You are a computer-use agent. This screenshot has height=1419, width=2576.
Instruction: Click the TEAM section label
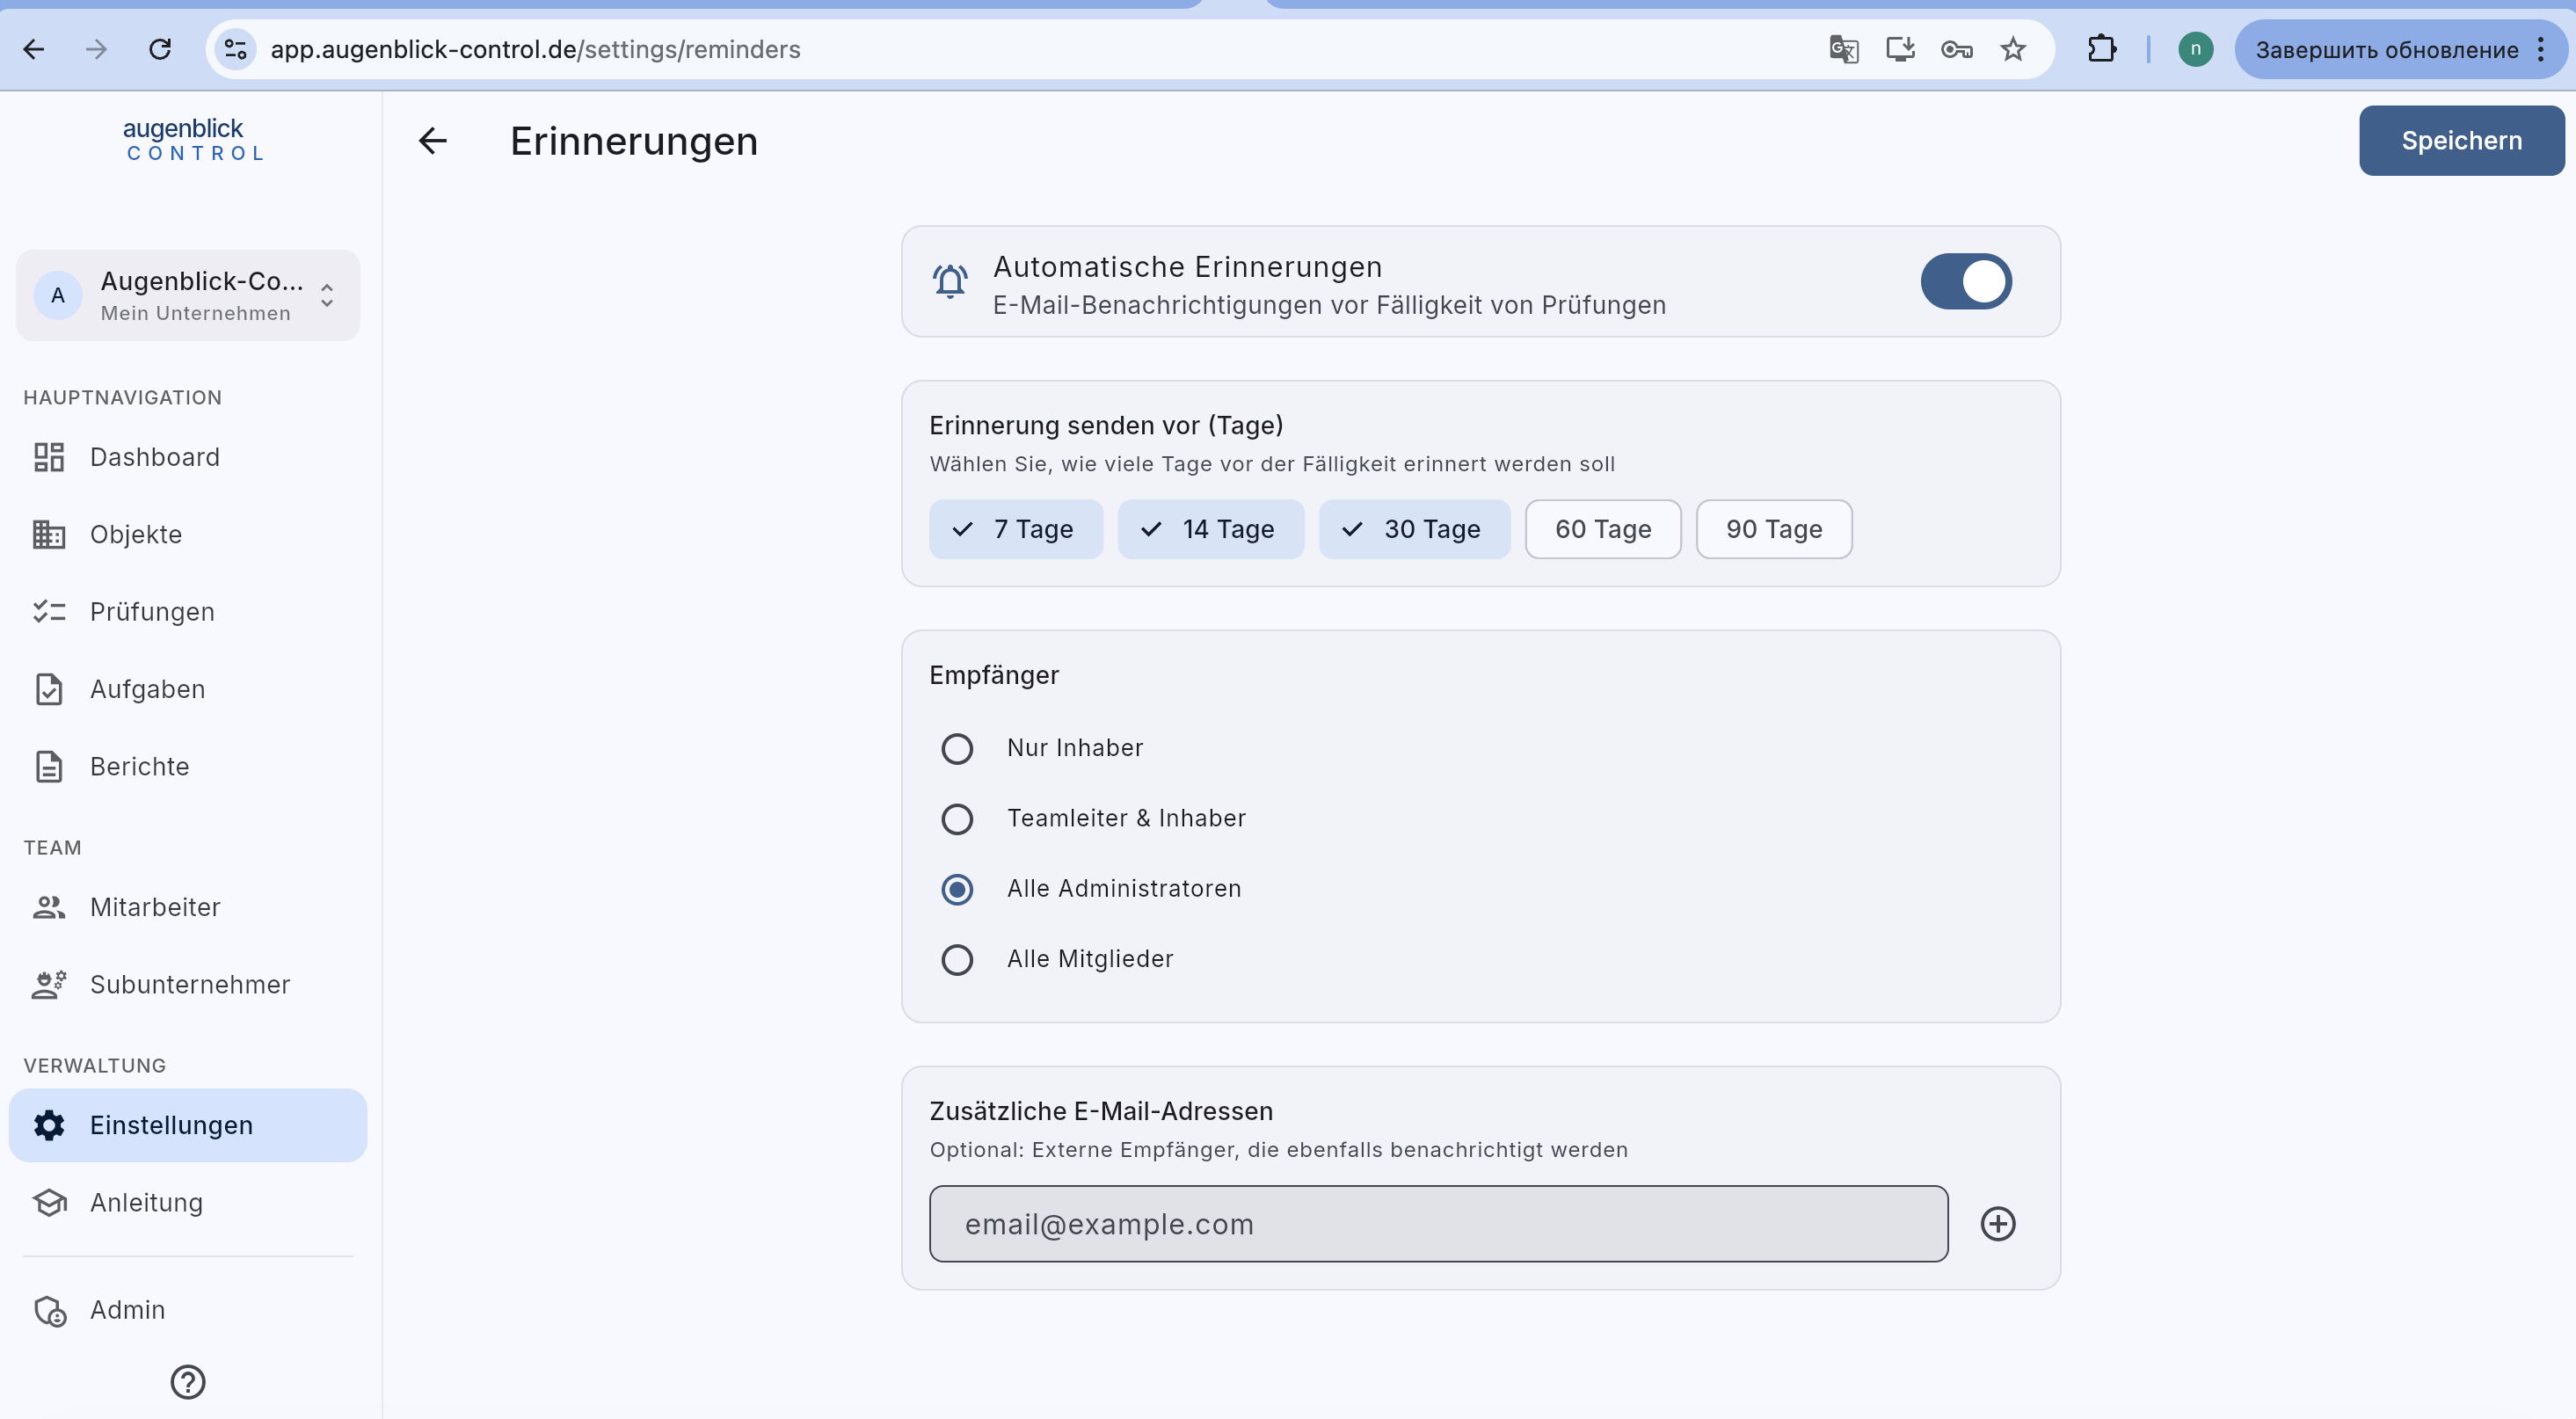coord(52,848)
